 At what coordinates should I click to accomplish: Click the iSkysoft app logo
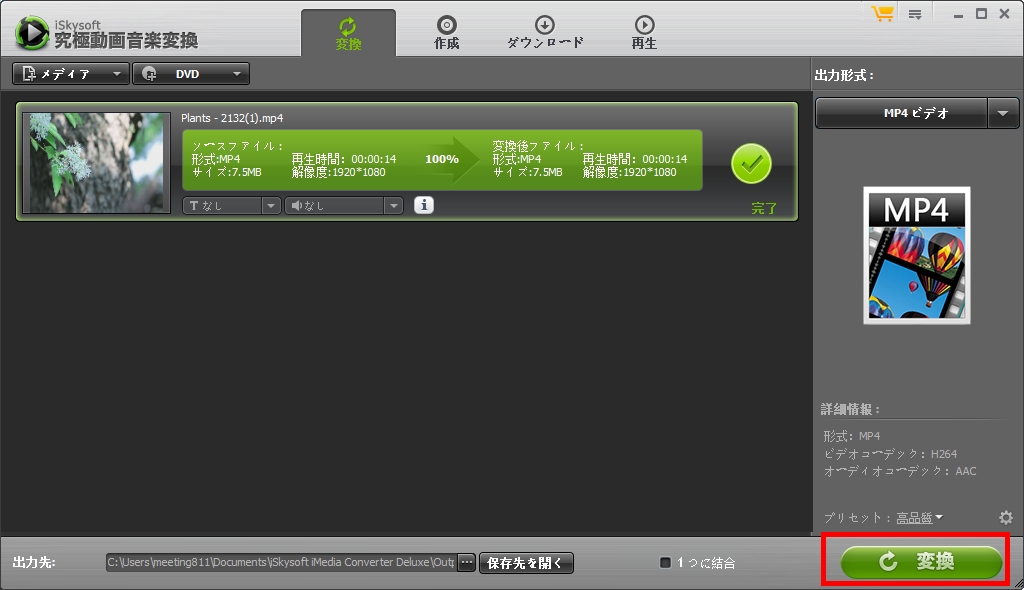[31, 33]
